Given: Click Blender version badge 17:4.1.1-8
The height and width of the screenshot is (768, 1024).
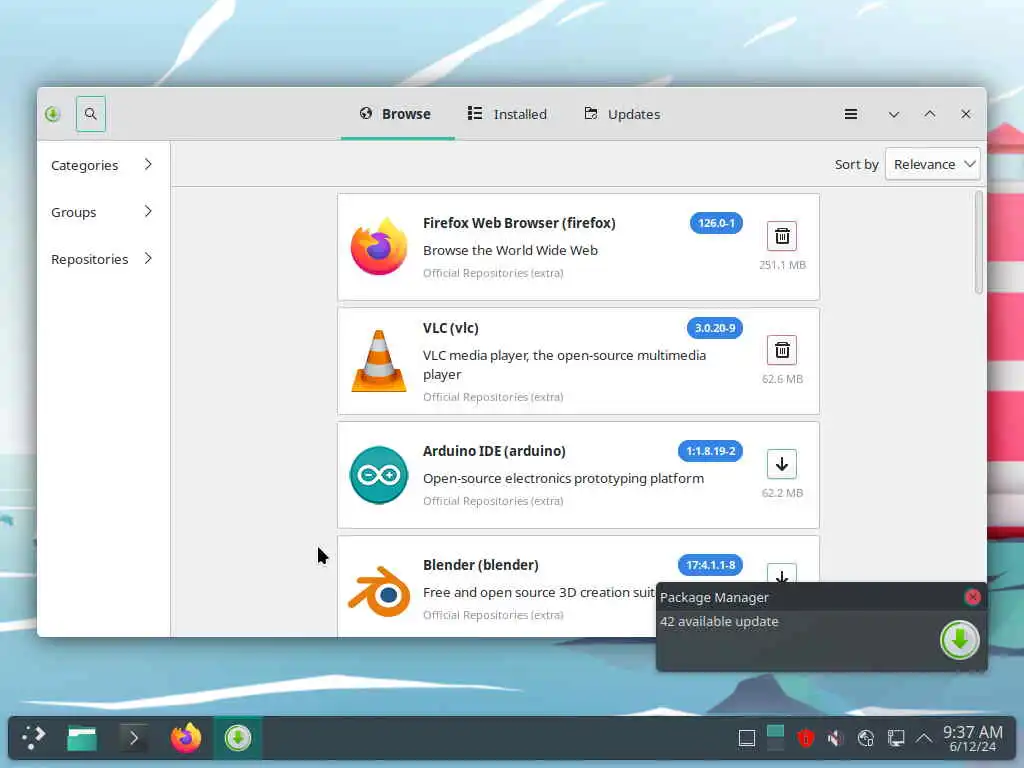Looking at the screenshot, I should [x=711, y=565].
